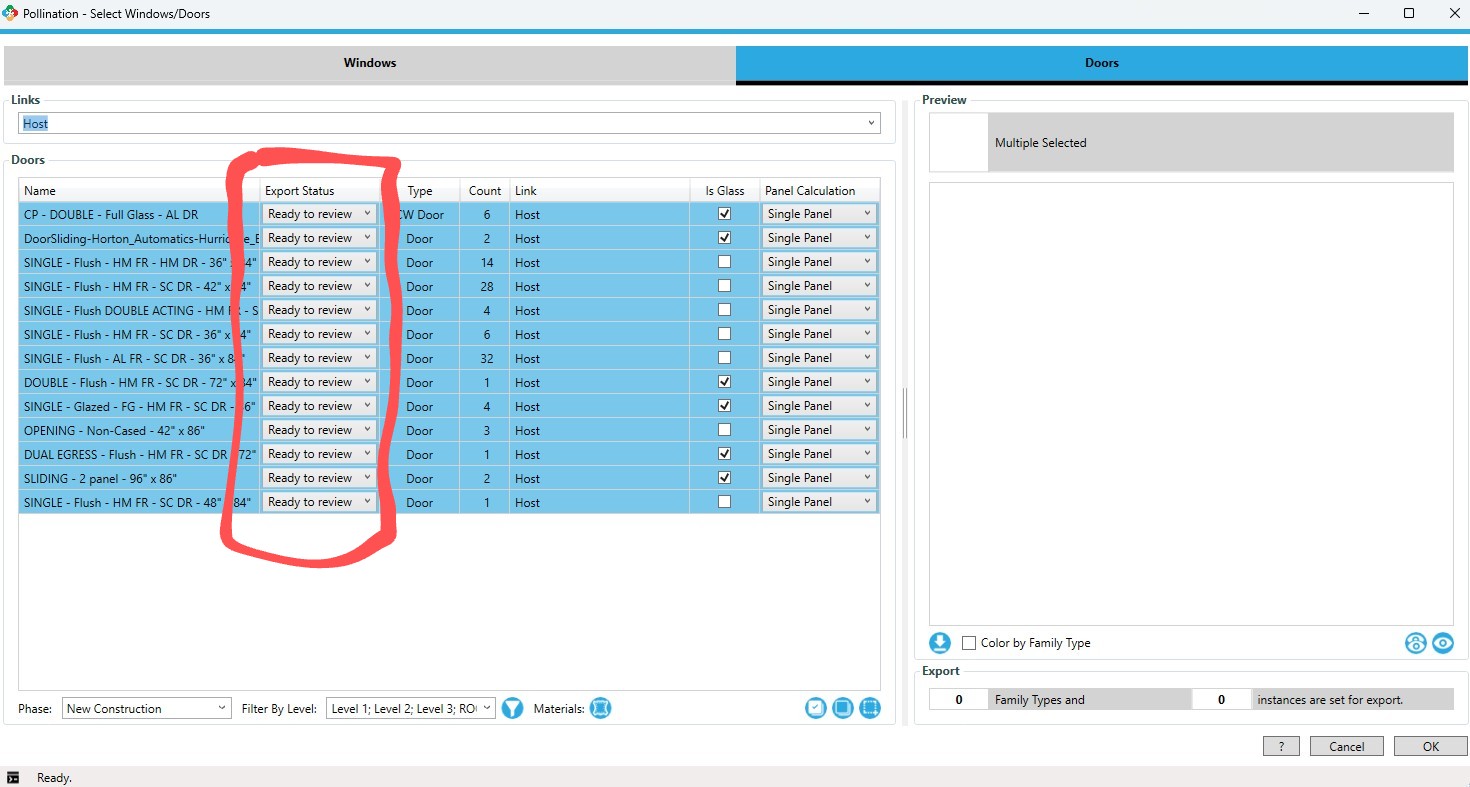Click the eye icon in Preview panel

[1442, 643]
